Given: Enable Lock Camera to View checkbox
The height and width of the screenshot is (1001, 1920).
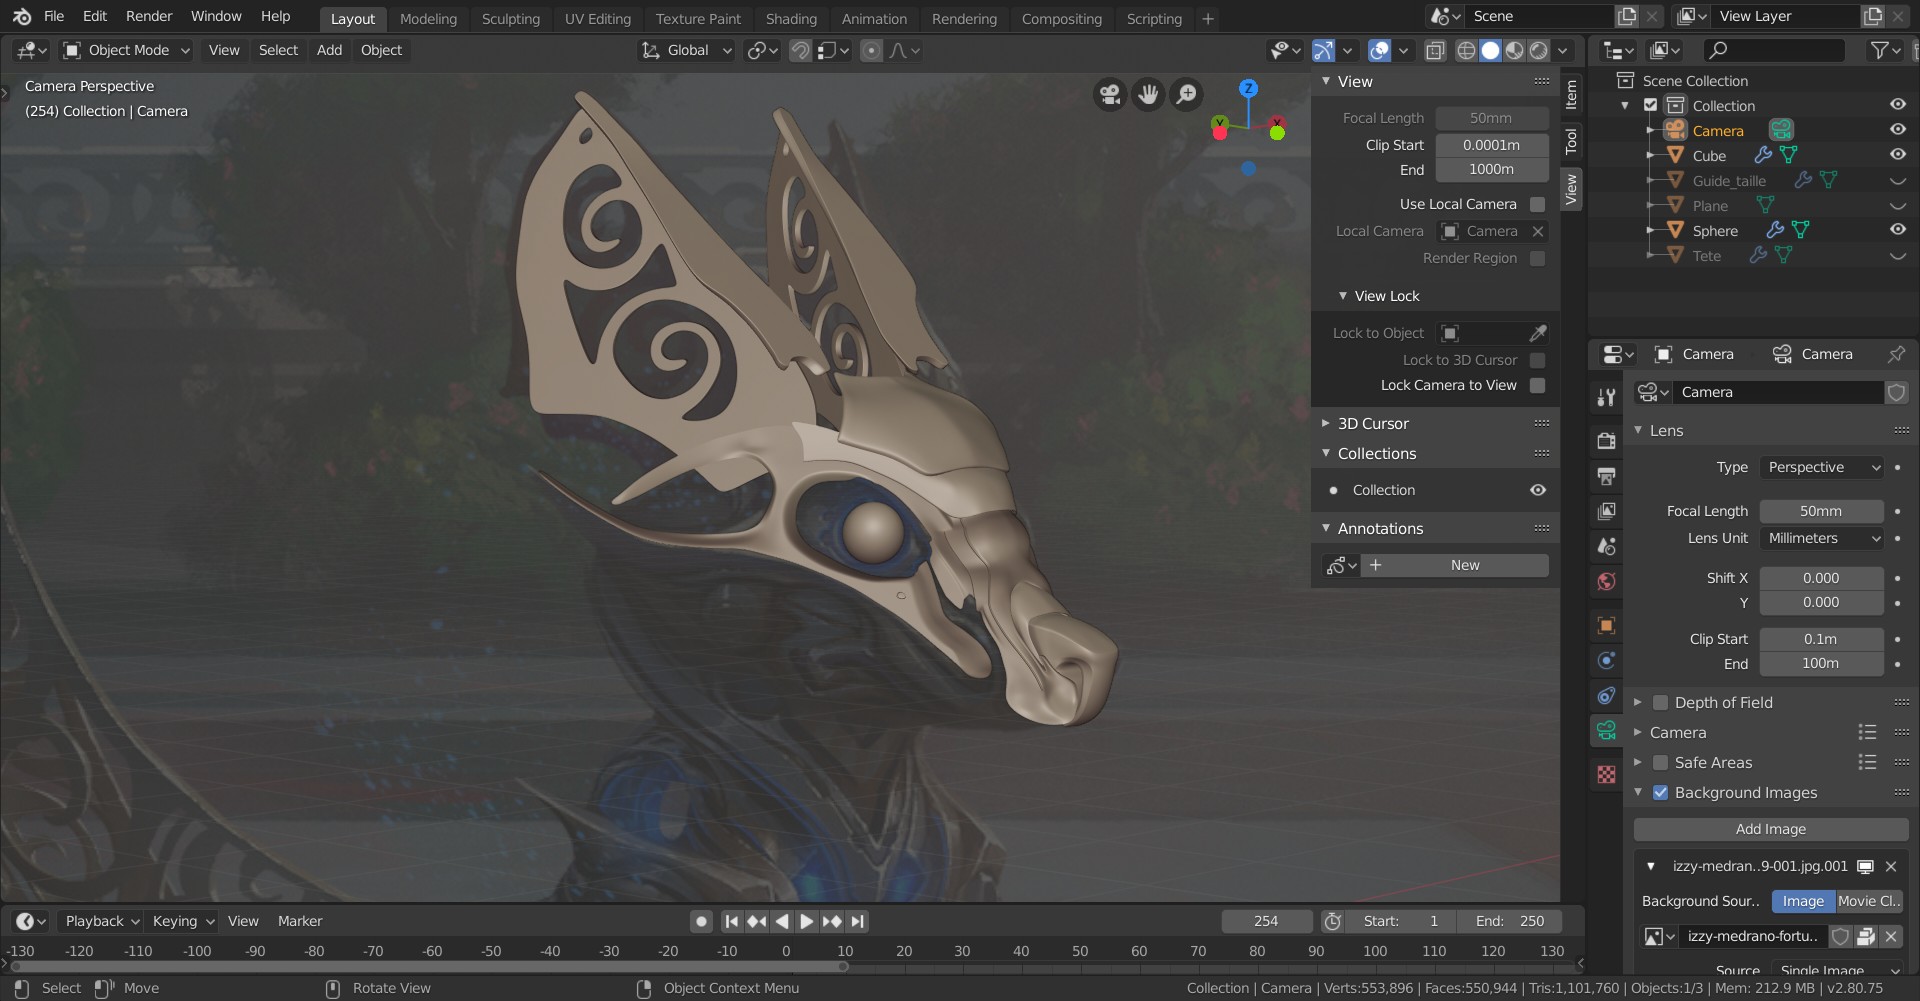Looking at the screenshot, I should [1538, 386].
